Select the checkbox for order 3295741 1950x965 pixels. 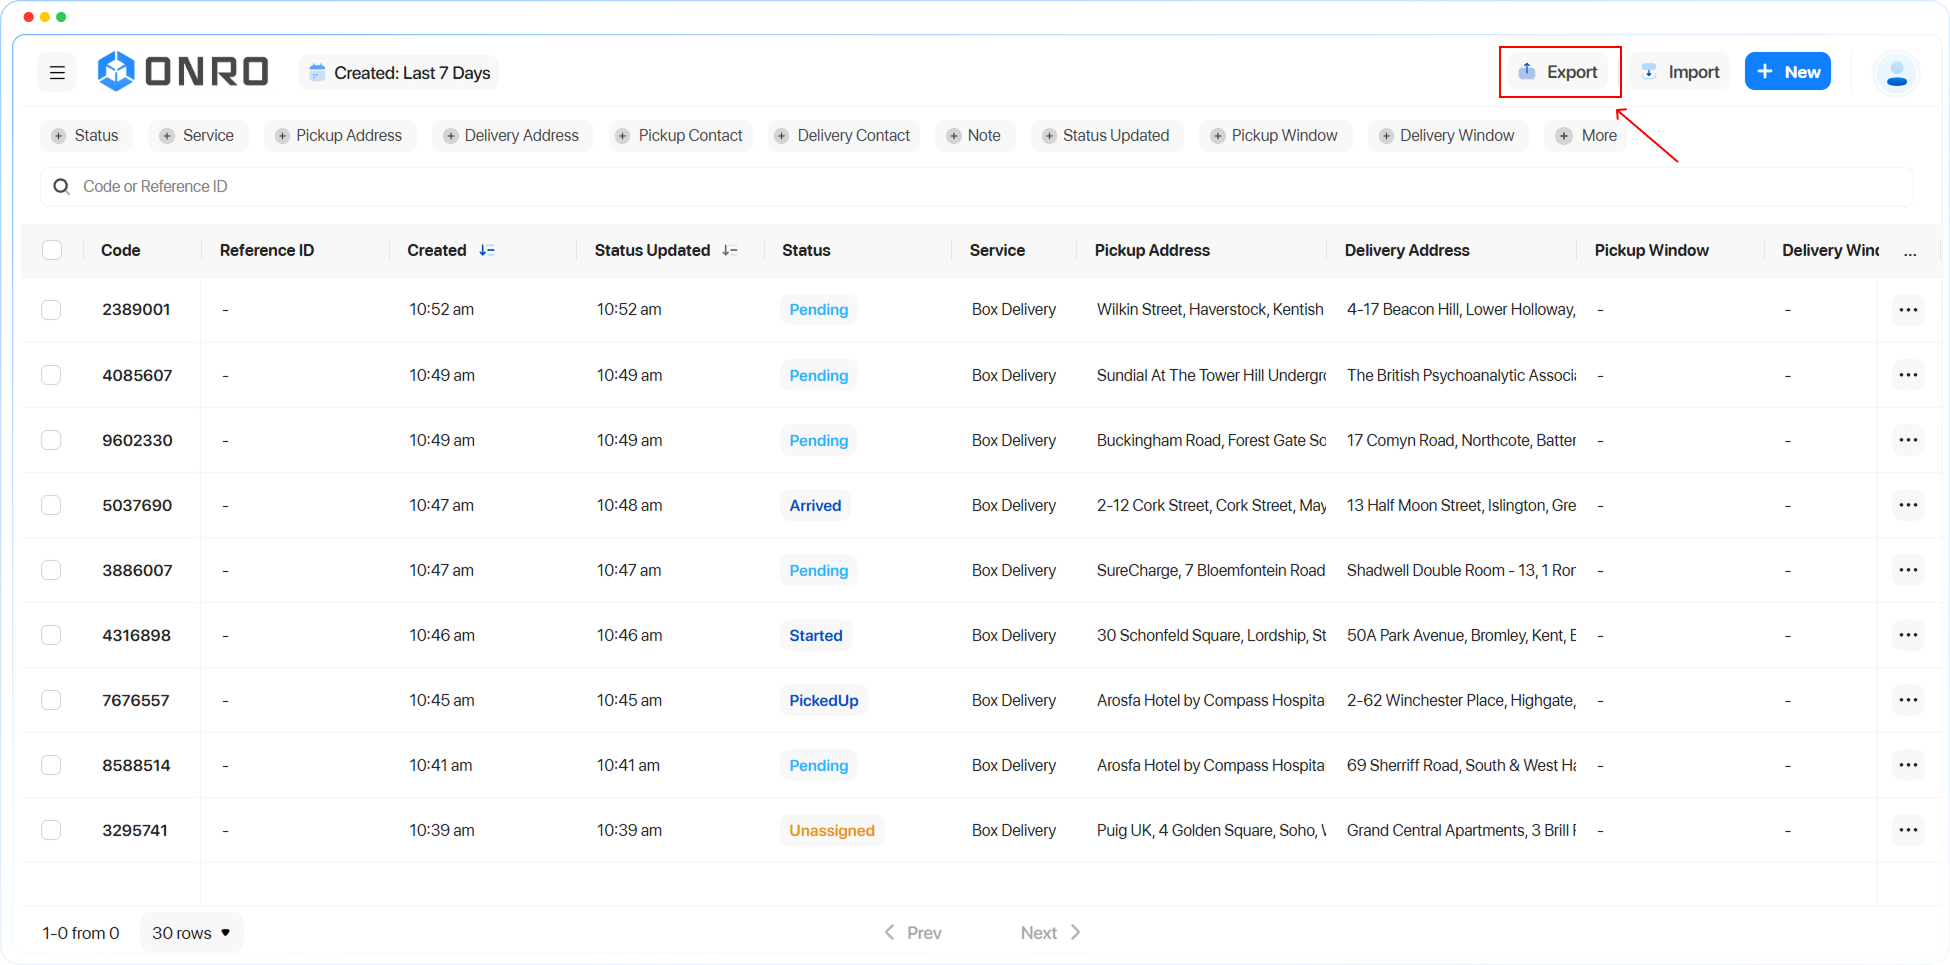(x=51, y=830)
